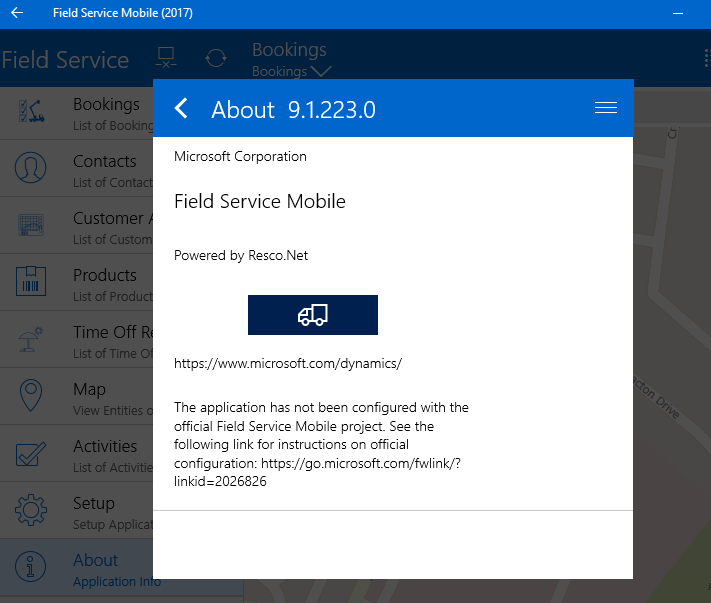The width and height of the screenshot is (711, 603).
Task: Open the Contacts menu item
Action: 77,168
